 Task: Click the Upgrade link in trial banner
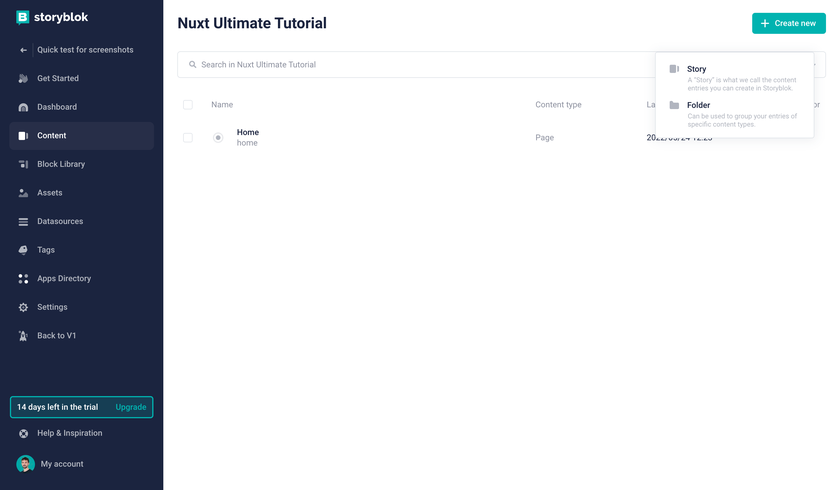(131, 407)
